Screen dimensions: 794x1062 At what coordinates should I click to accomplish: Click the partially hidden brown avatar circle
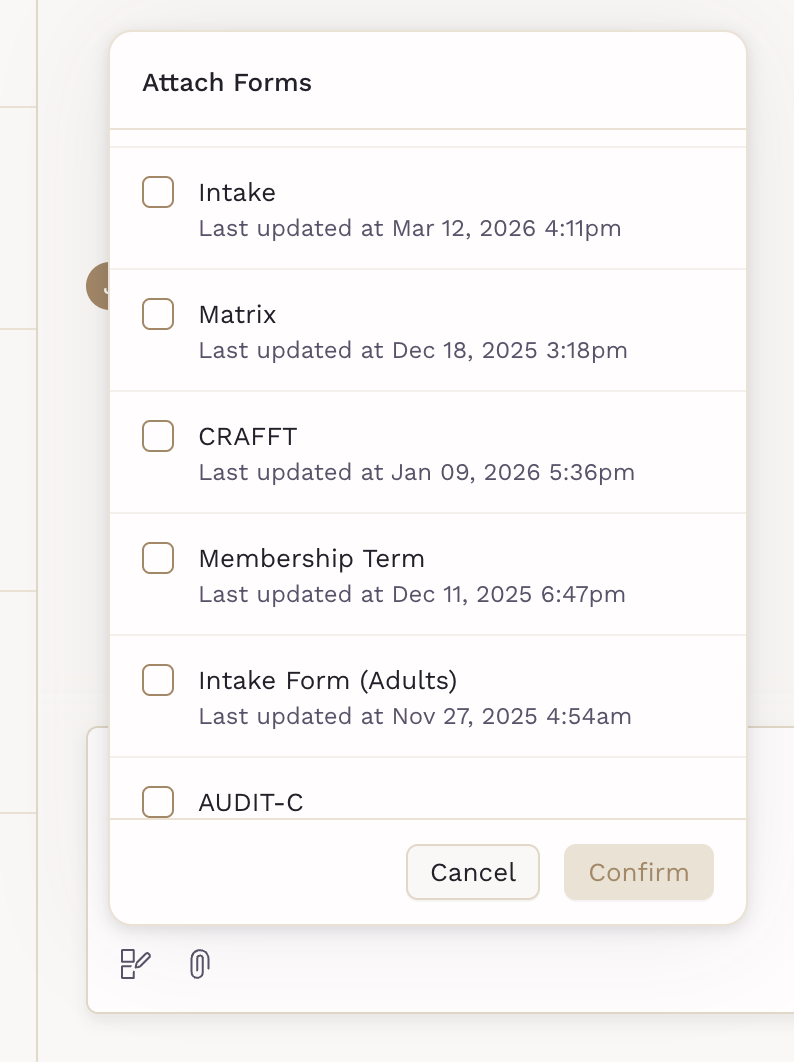pyautogui.click(x=98, y=286)
